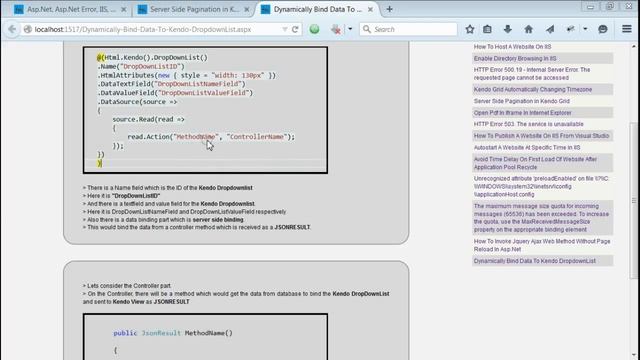Viewport: 640px width, 360px height.
Task: Click the address bar URL
Action: (143, 29)
